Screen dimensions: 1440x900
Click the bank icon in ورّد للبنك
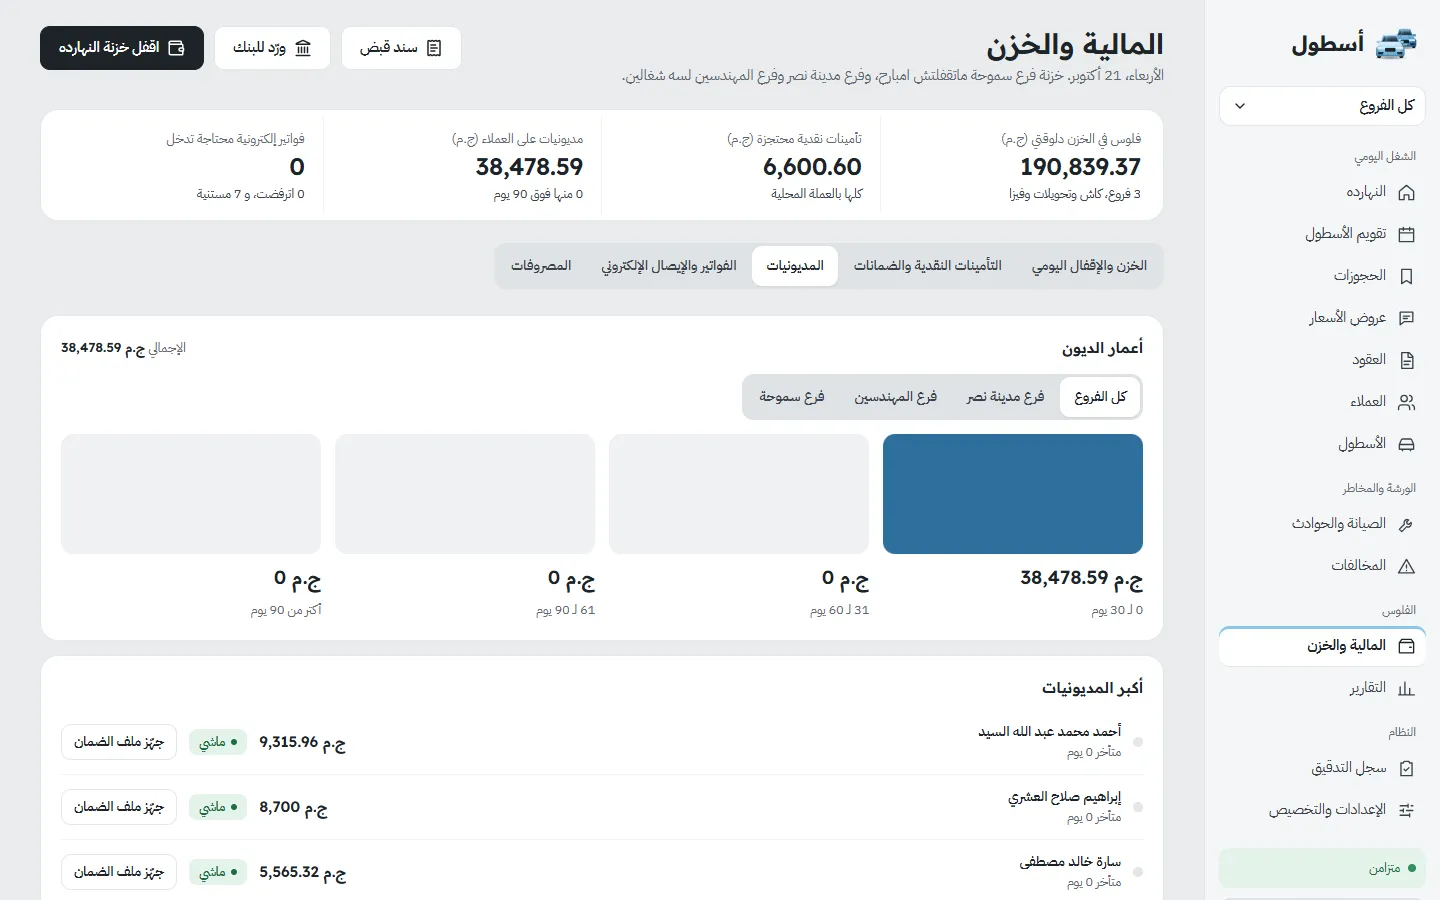[303, 48]
